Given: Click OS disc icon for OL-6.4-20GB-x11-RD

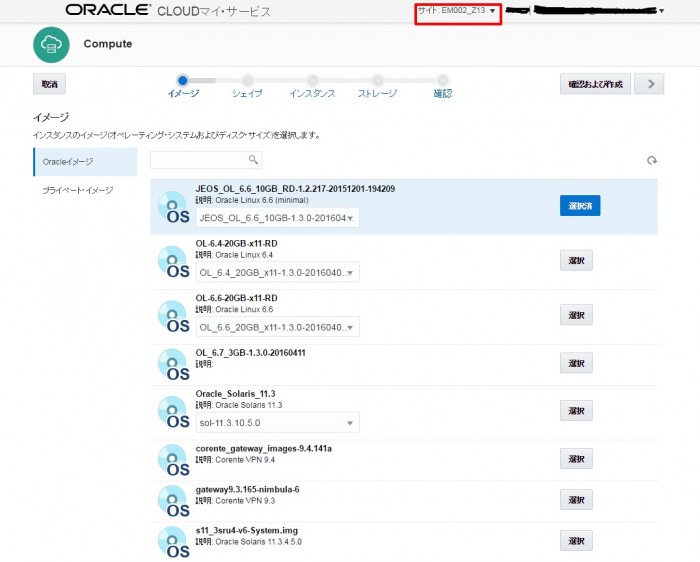Looking at the screenshot, I should (174, 262).
